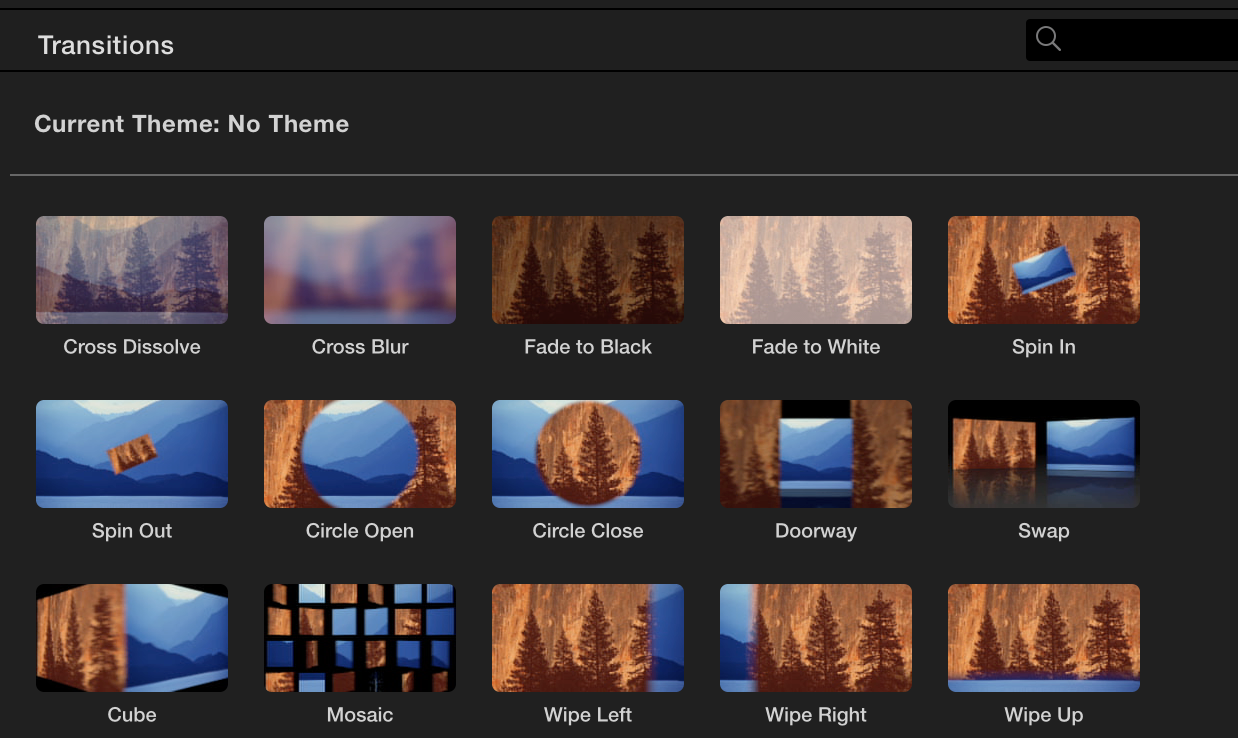Pick the Circle Close transition thumbnail
Image resolution: width=1238 pixels, height=738 pixels.
click(588, 454)
